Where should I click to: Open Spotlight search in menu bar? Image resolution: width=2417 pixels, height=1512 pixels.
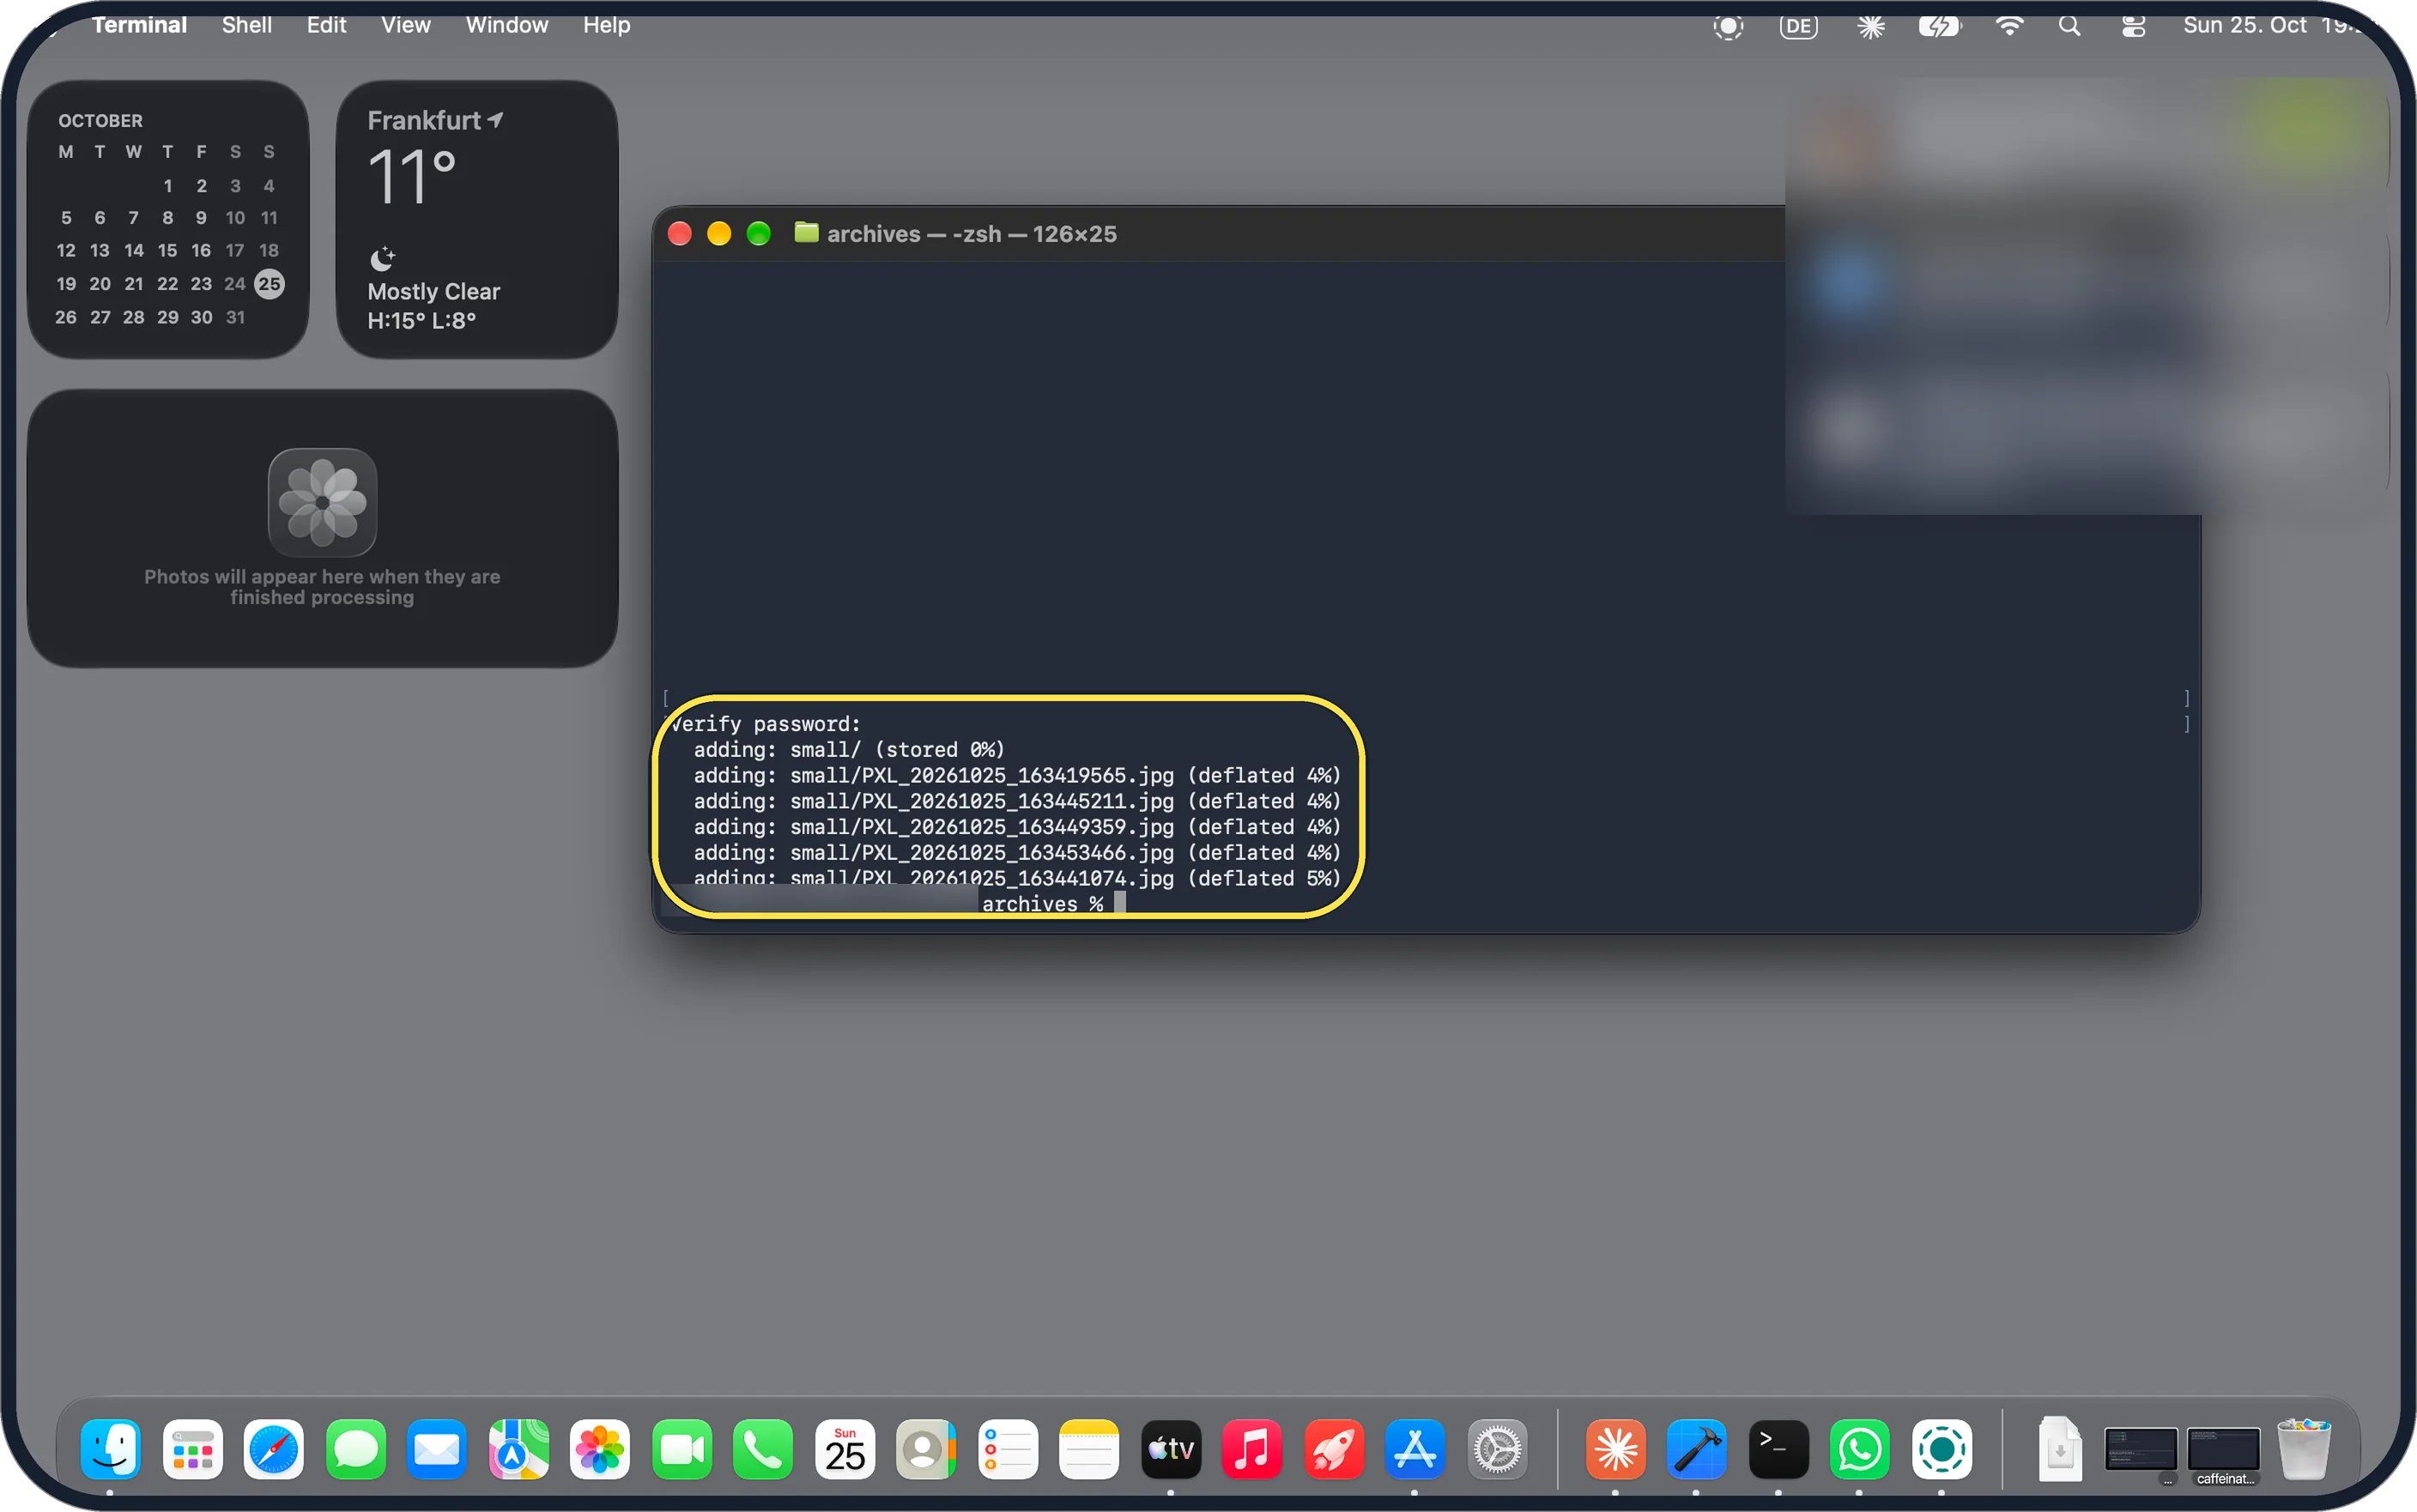tap(2069, 26)
